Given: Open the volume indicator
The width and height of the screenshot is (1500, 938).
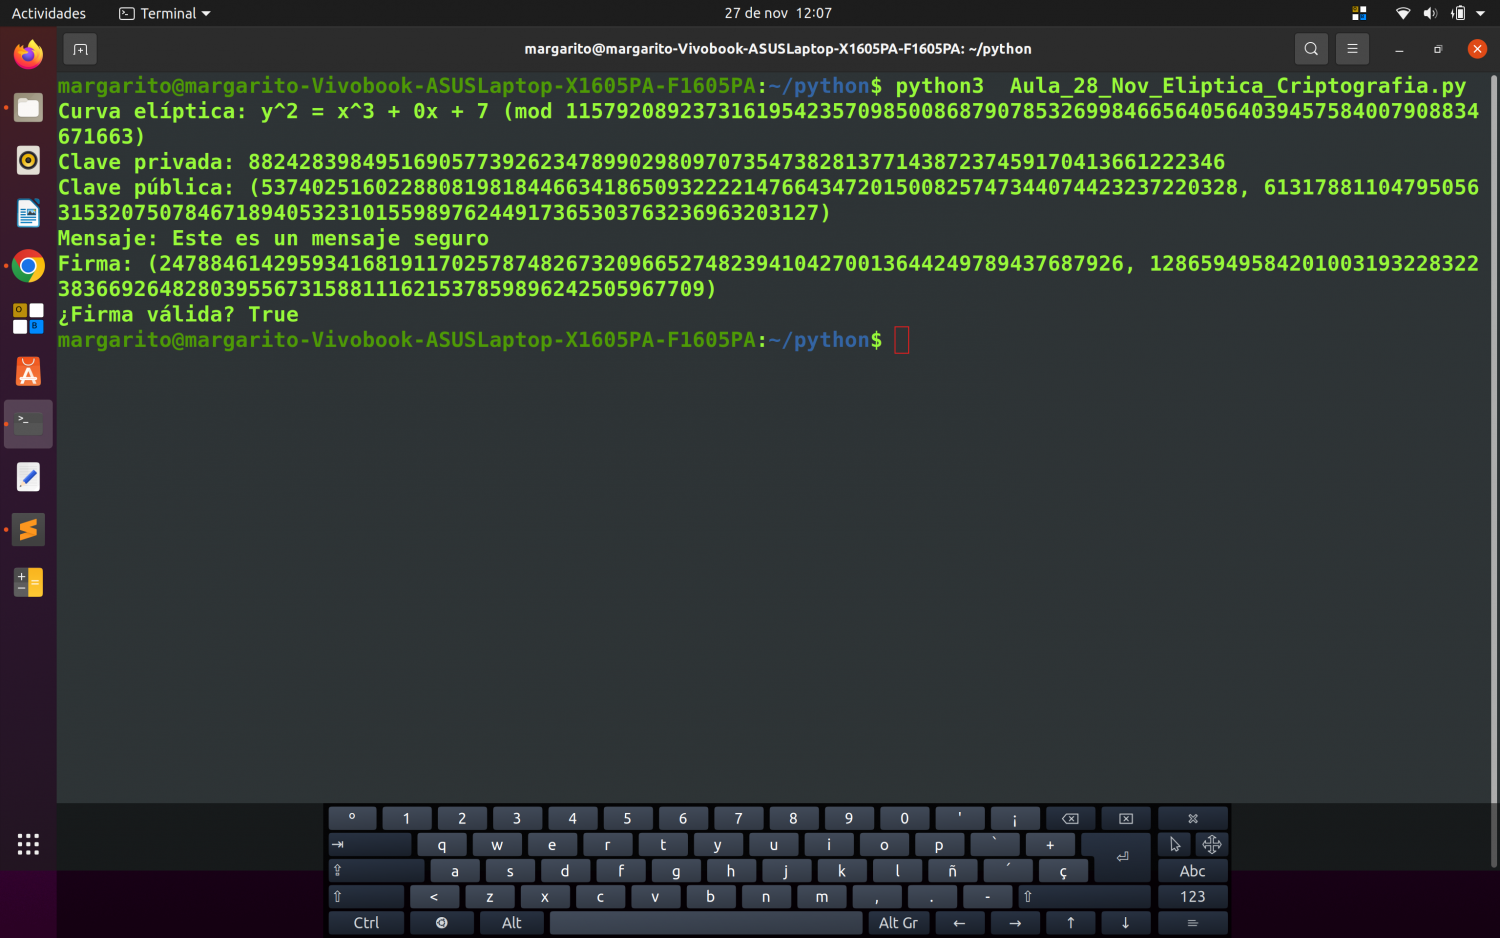Looking at the screenshot, I should click(x=1430, y=13).
